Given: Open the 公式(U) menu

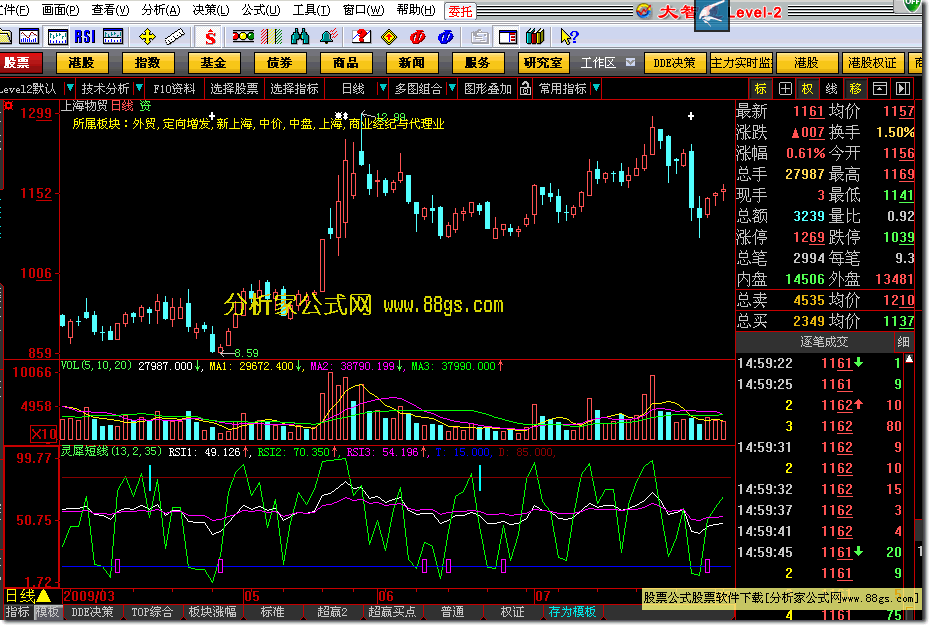Looking at the screenshot, I should pos(260,10).
